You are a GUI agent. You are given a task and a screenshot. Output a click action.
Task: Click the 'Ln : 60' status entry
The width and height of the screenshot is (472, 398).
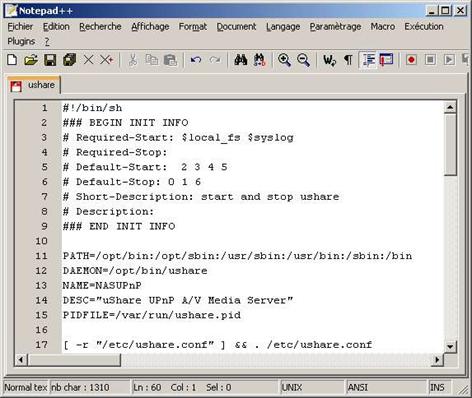click(x=147, y=387)
